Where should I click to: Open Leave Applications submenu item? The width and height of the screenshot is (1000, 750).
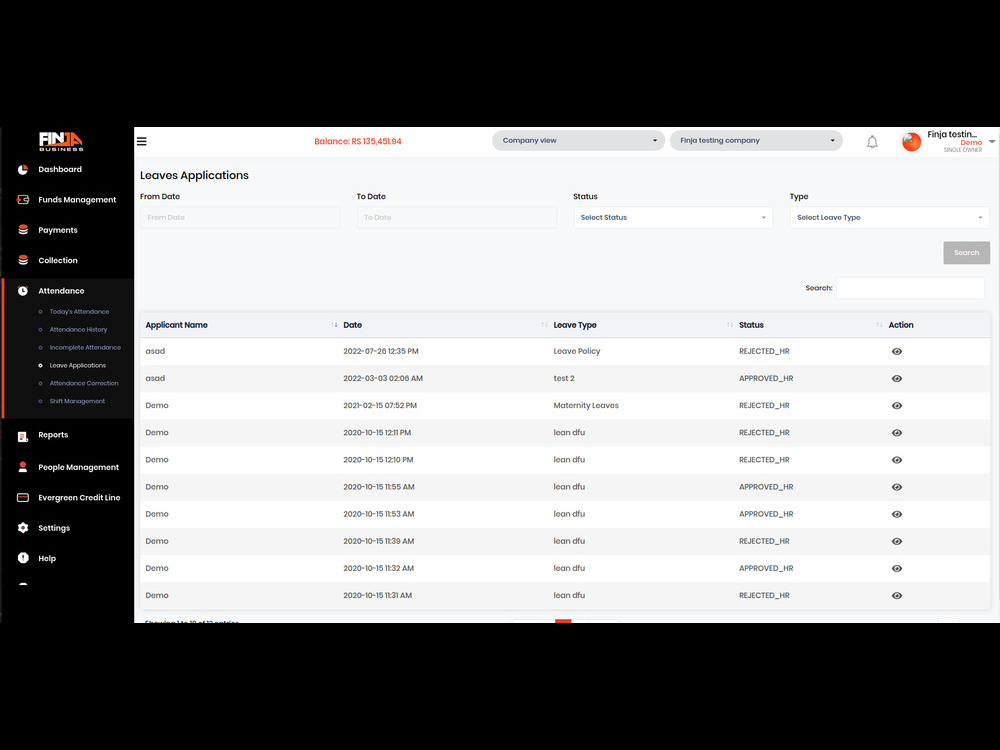[78, 365]
